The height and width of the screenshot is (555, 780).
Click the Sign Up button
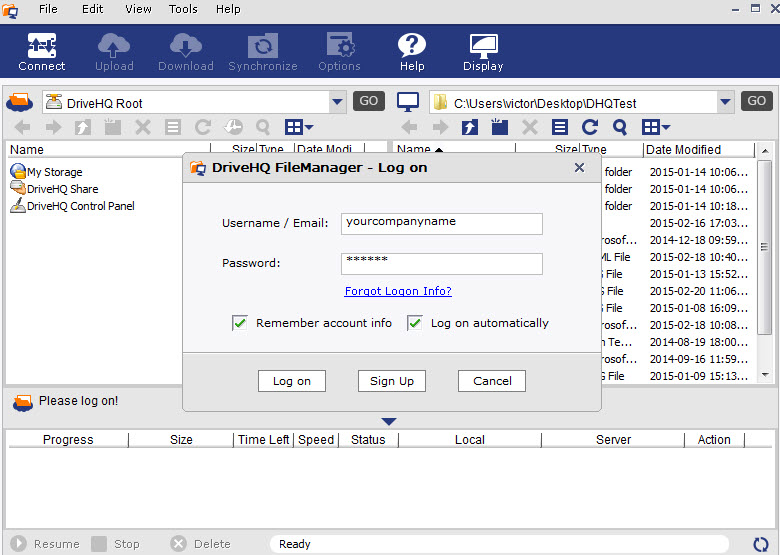[x=392, y=381]
